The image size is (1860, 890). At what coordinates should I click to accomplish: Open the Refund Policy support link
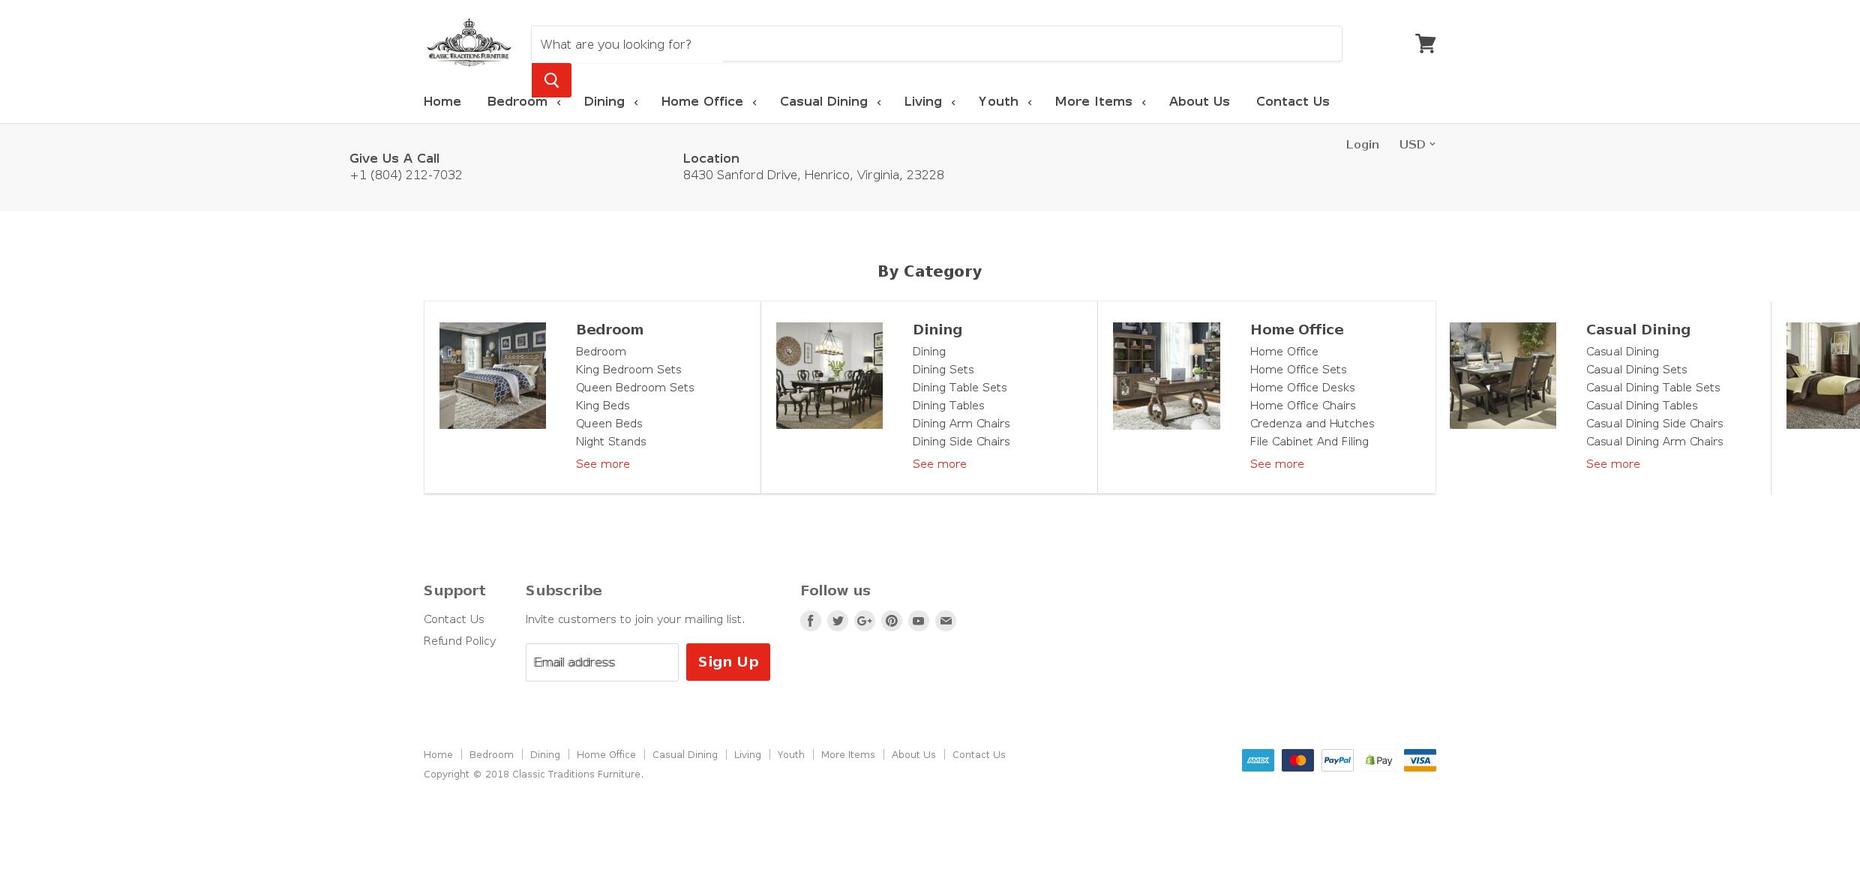pos(459,641)
